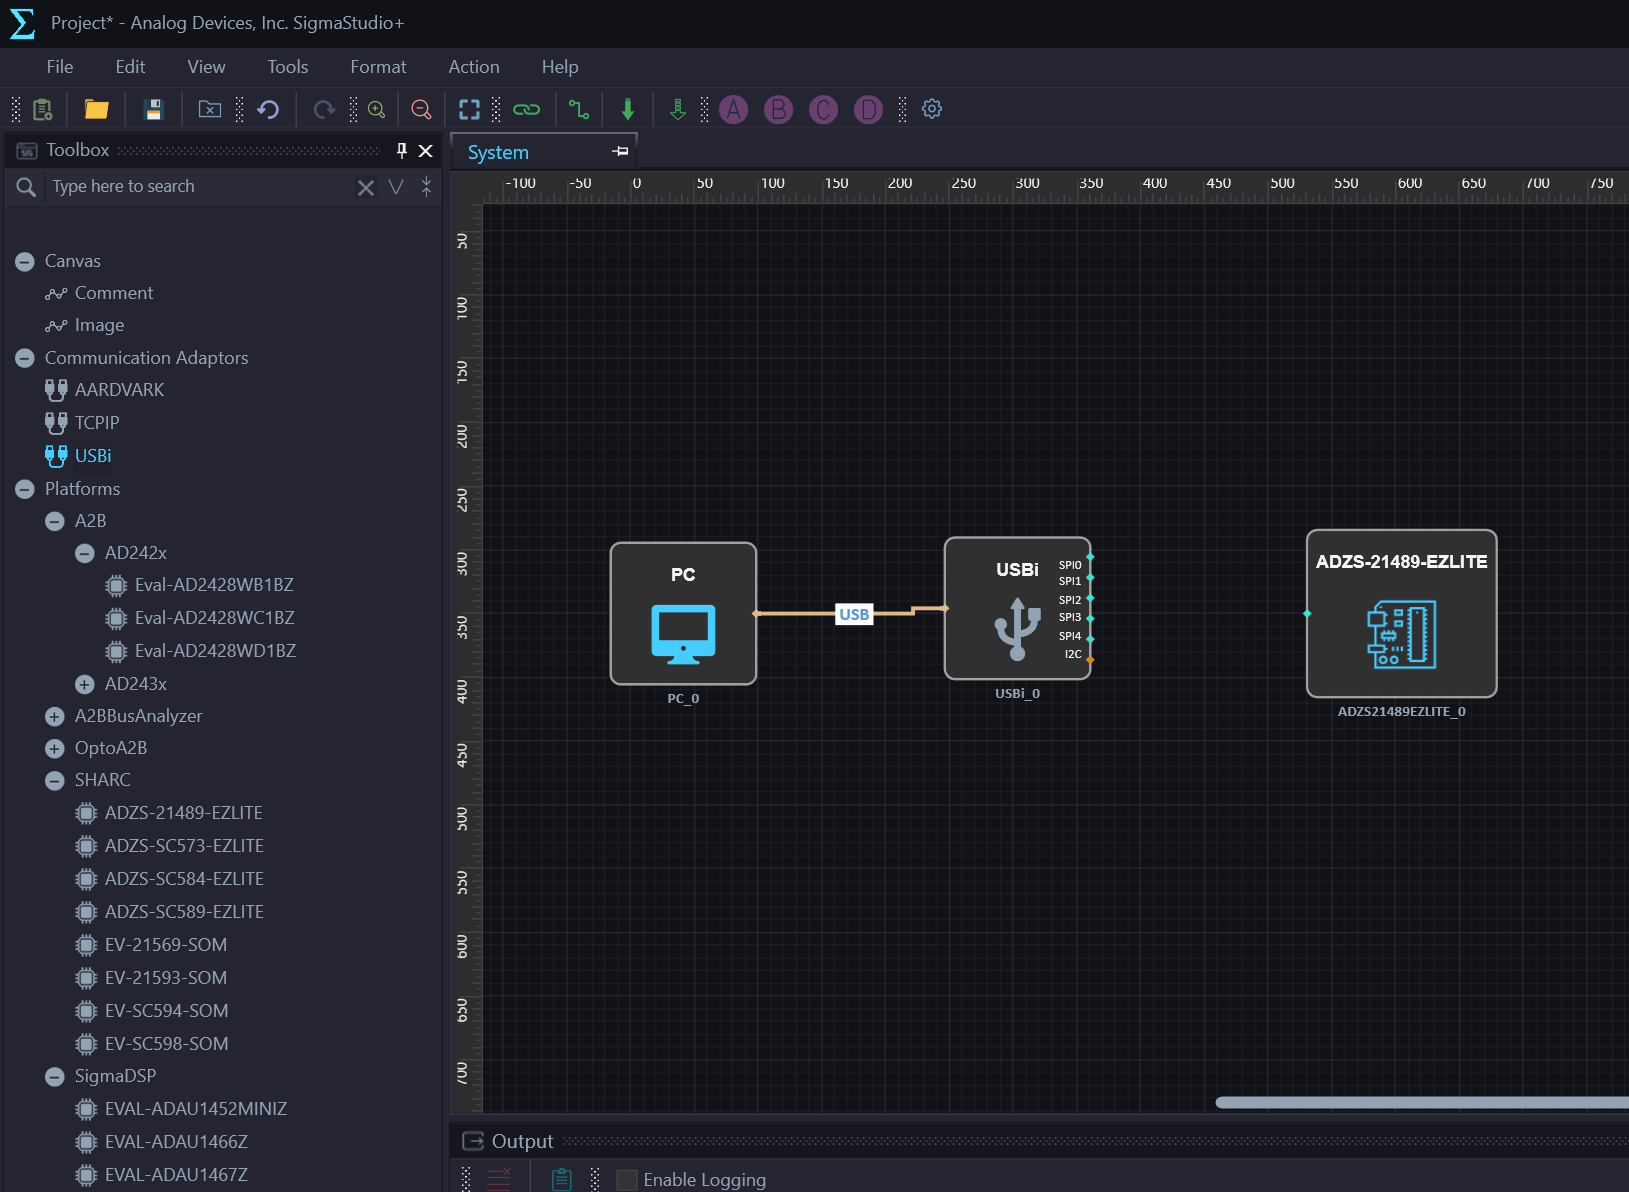Viewport: 1629px width, 1192px height.
Task: Click the wire routing toolbar icon
Action: pyautogui.click(x=579, y=109)
